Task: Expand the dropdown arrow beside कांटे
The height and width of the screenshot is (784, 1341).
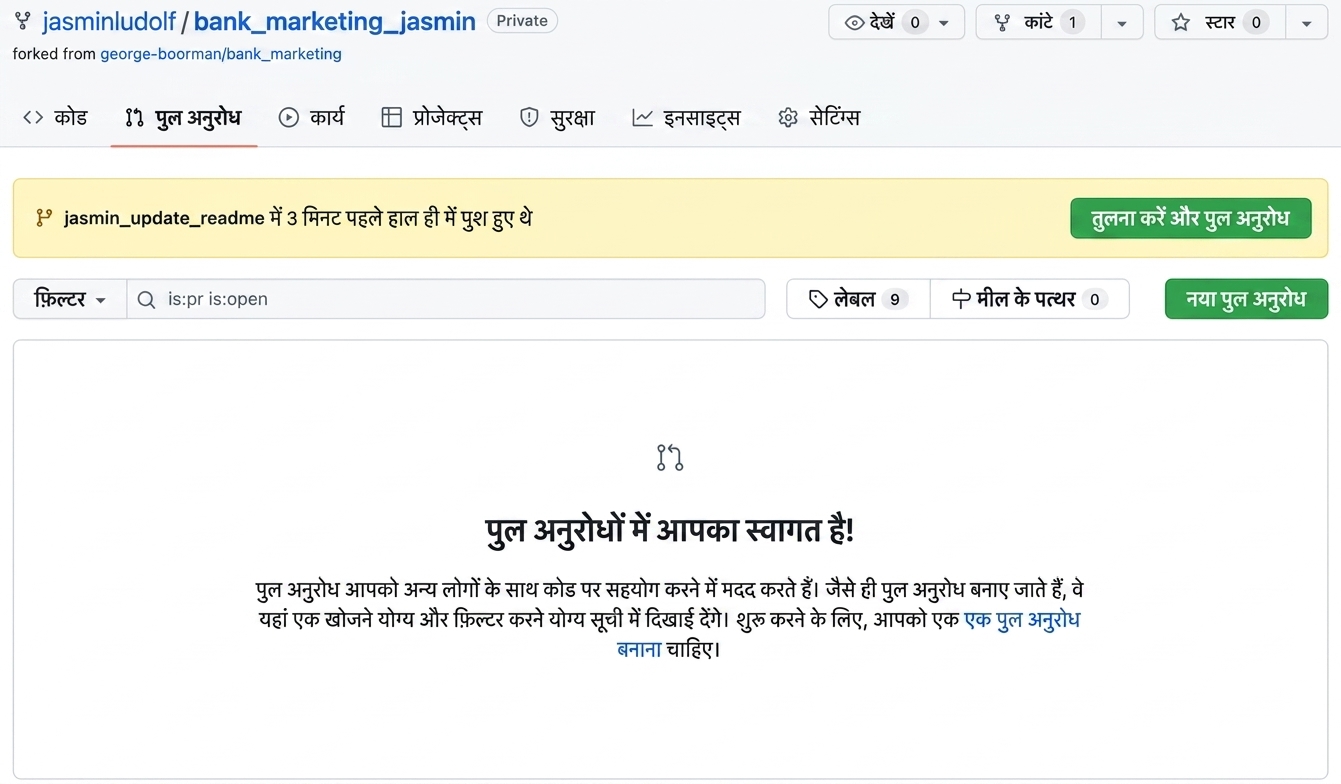Action: pos(1121,22)
